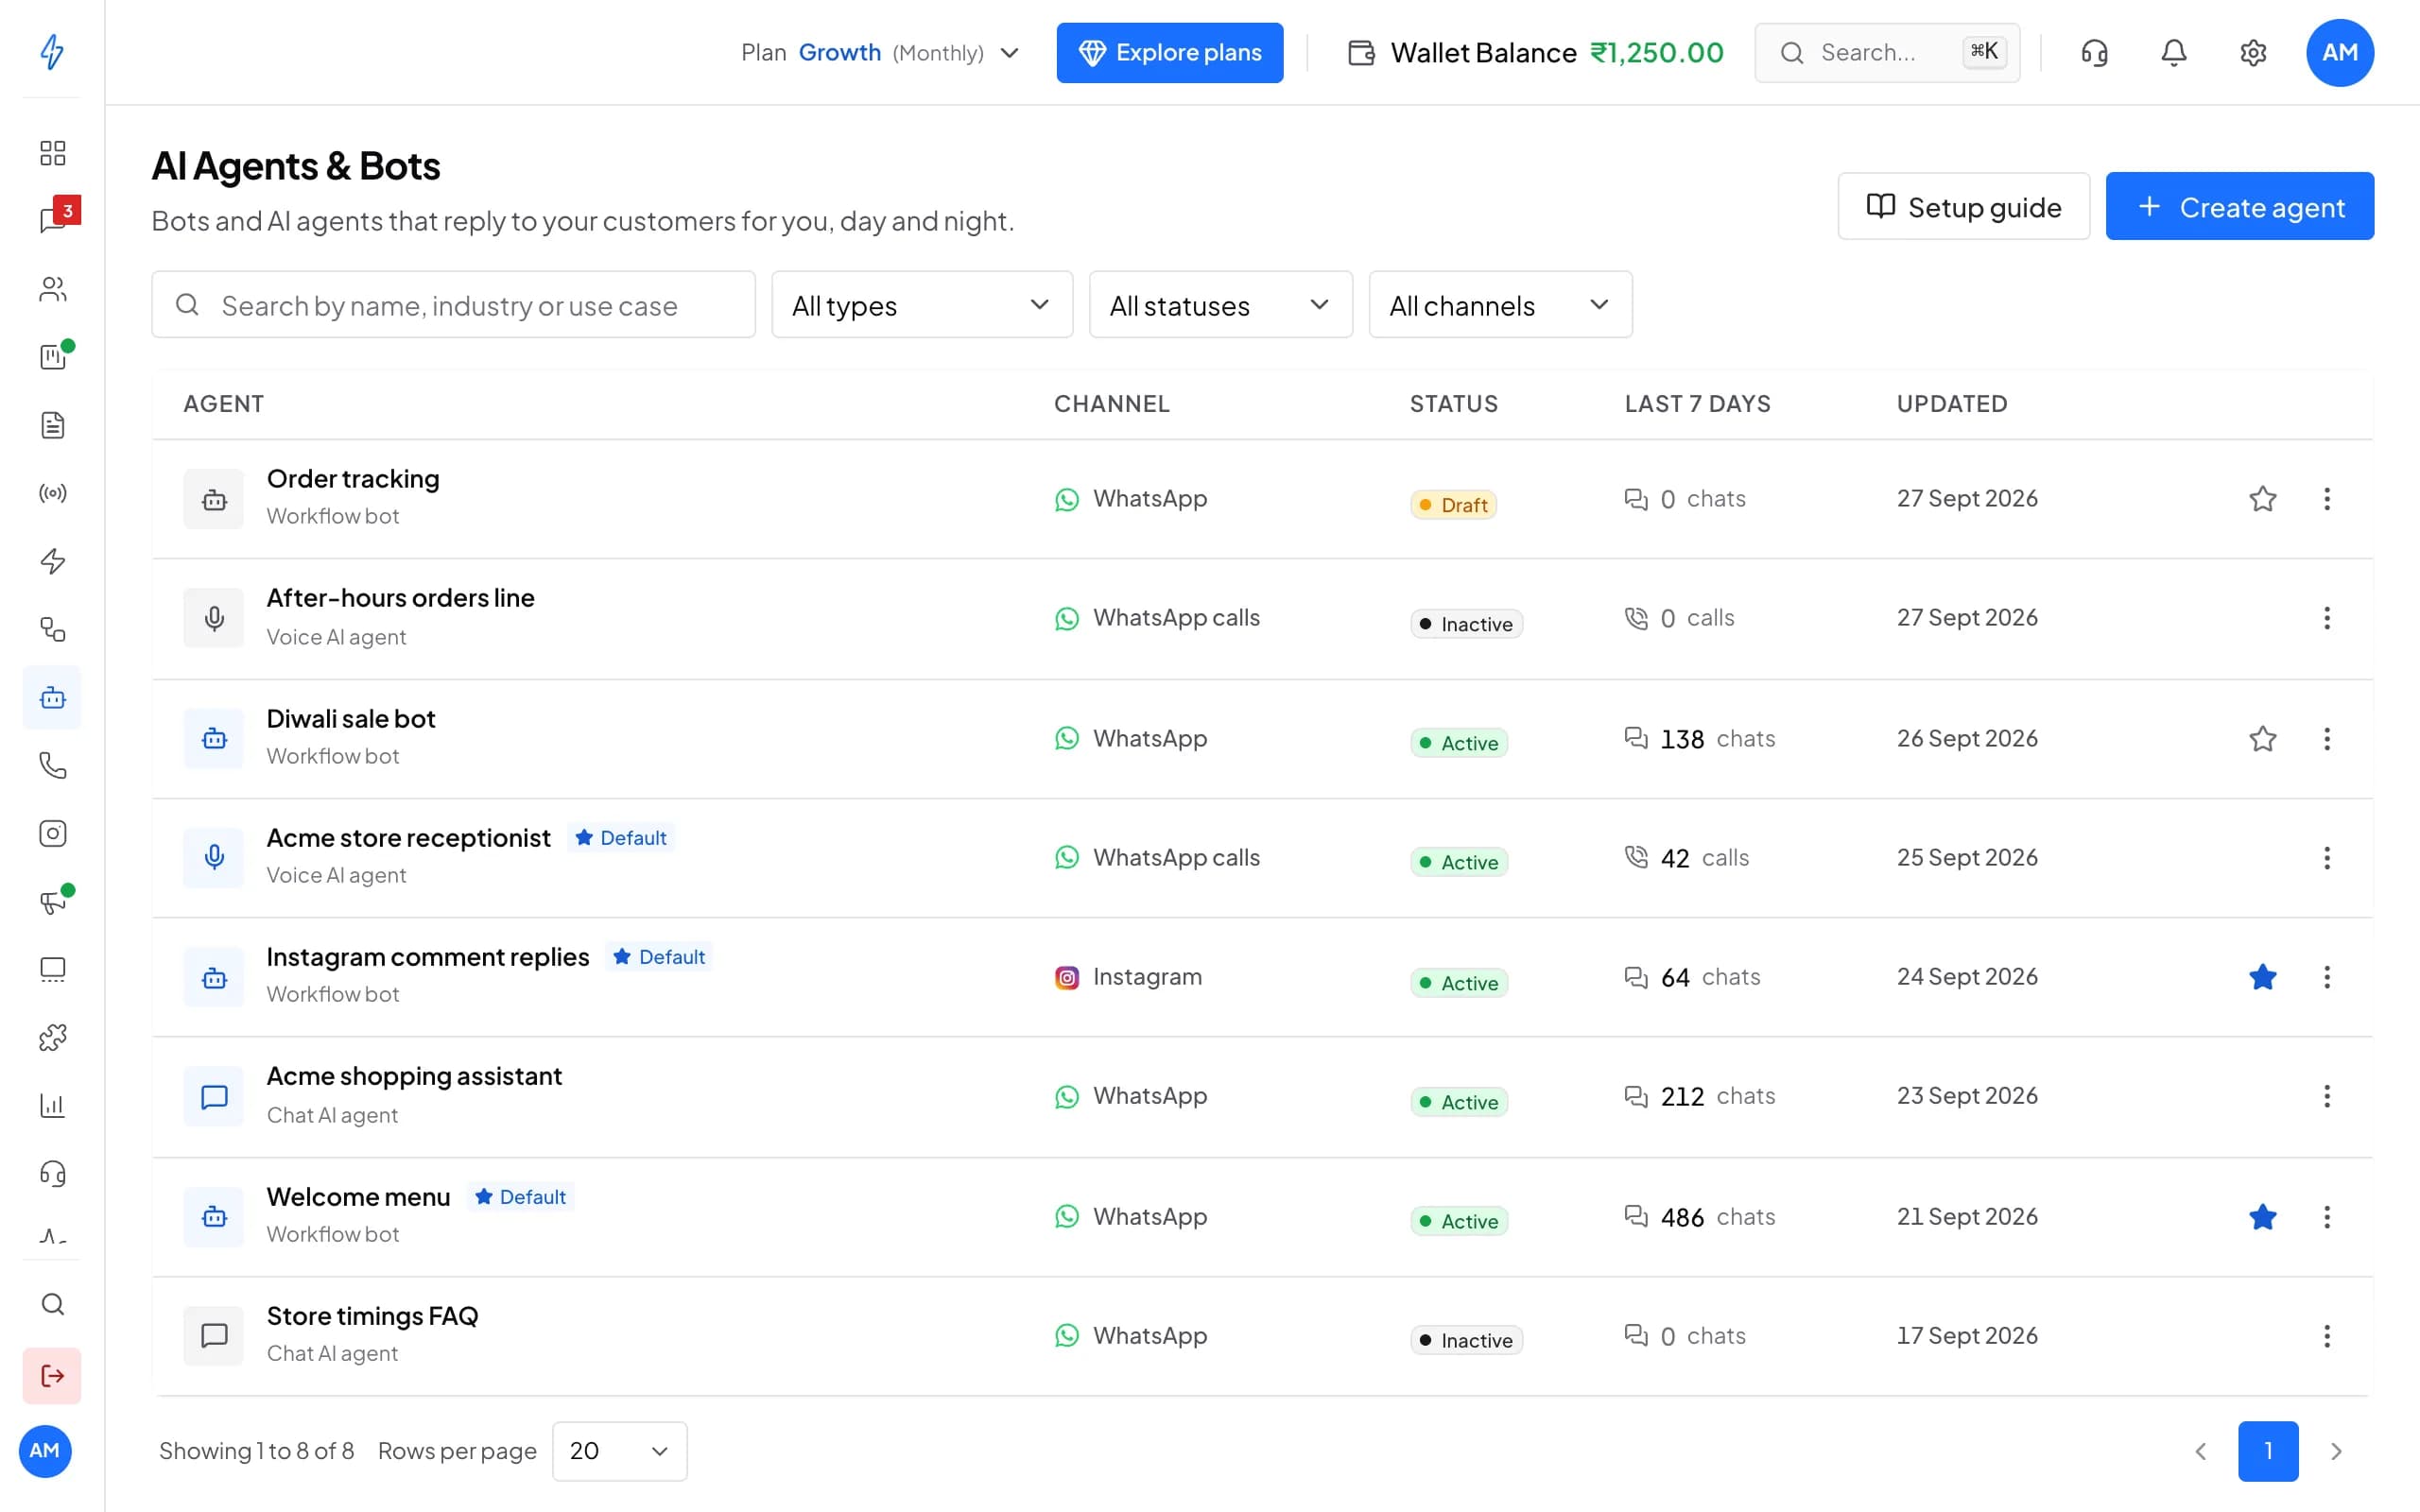
Task: Open the Instagram icon in sidebar
Action: 52,833
